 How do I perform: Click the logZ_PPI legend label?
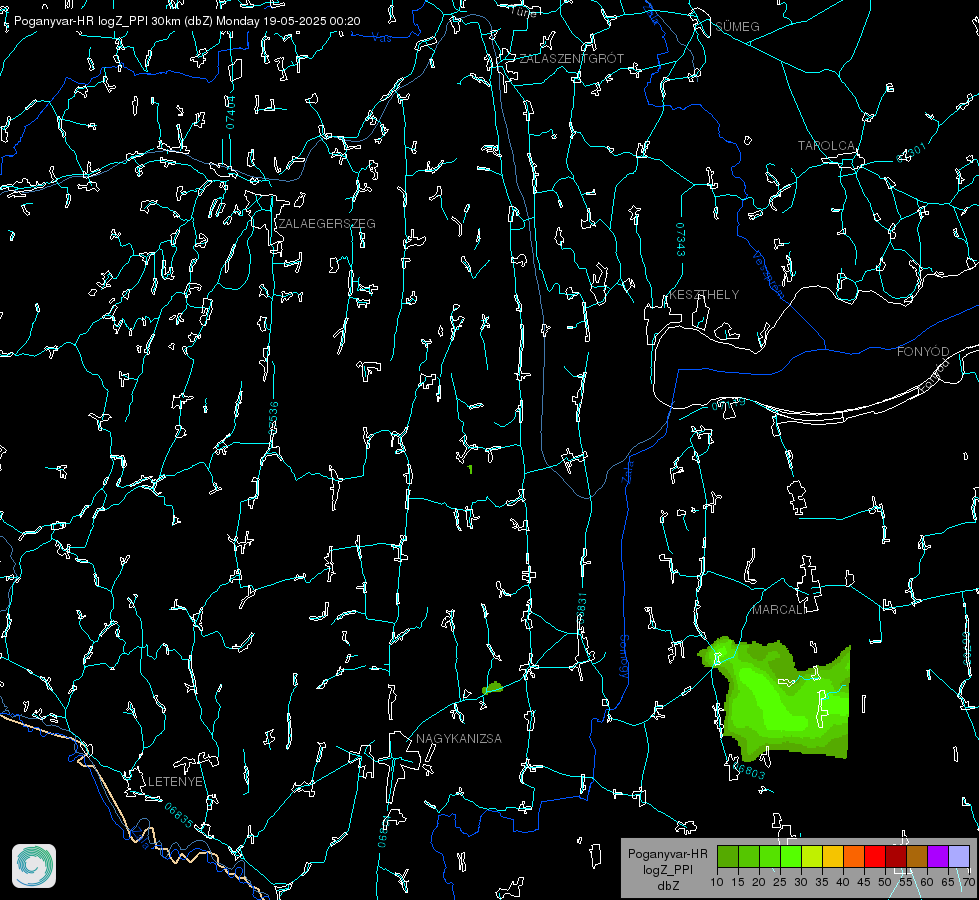[667, 869]
